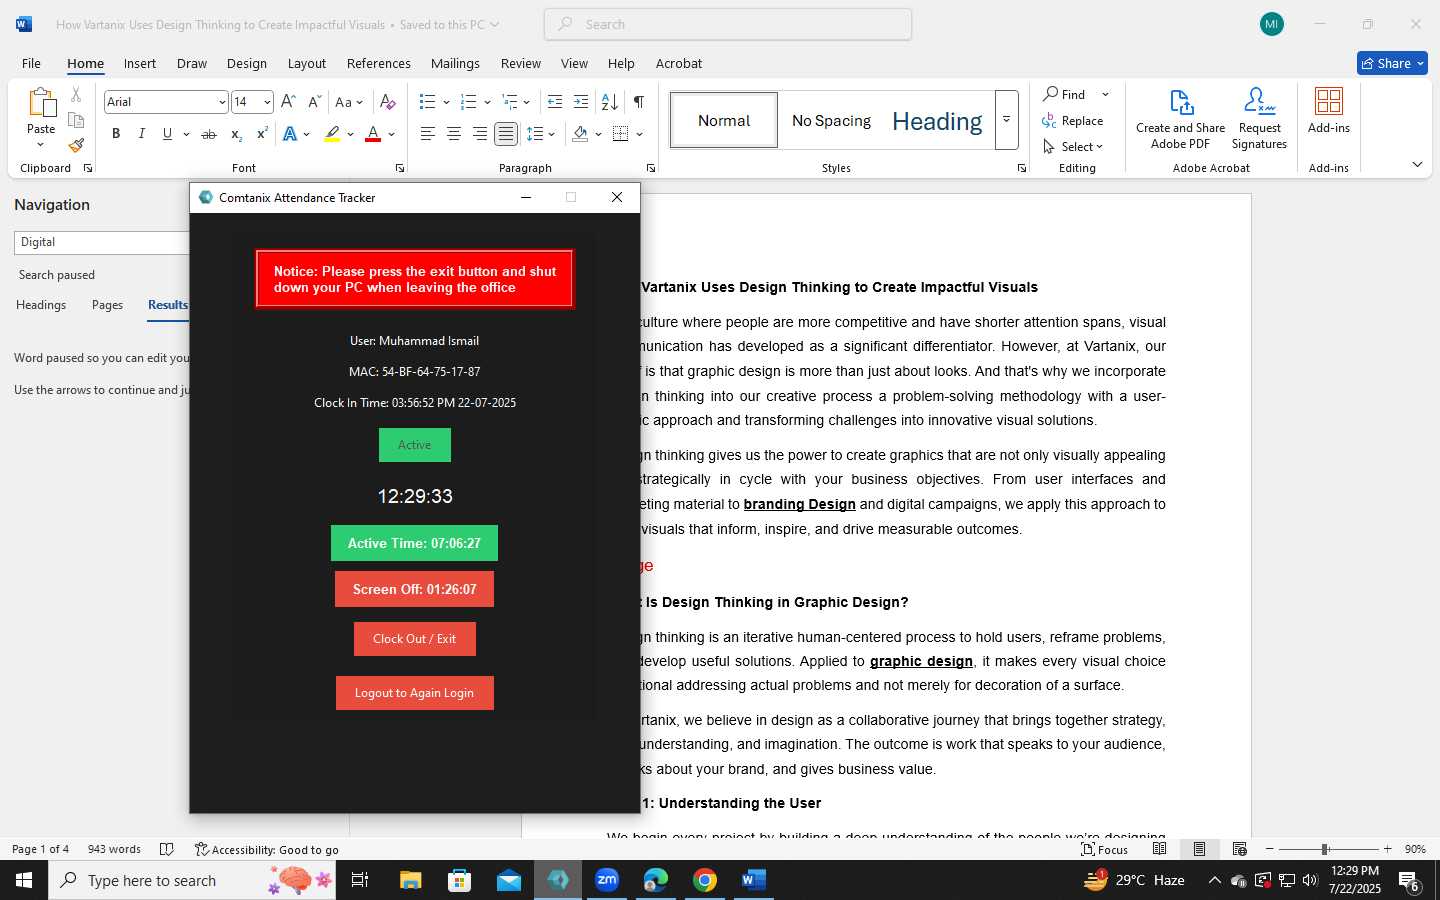Click Replace in the Editing group
The height and width of the screenshot is (900, 1440).
coord(1072,121)
